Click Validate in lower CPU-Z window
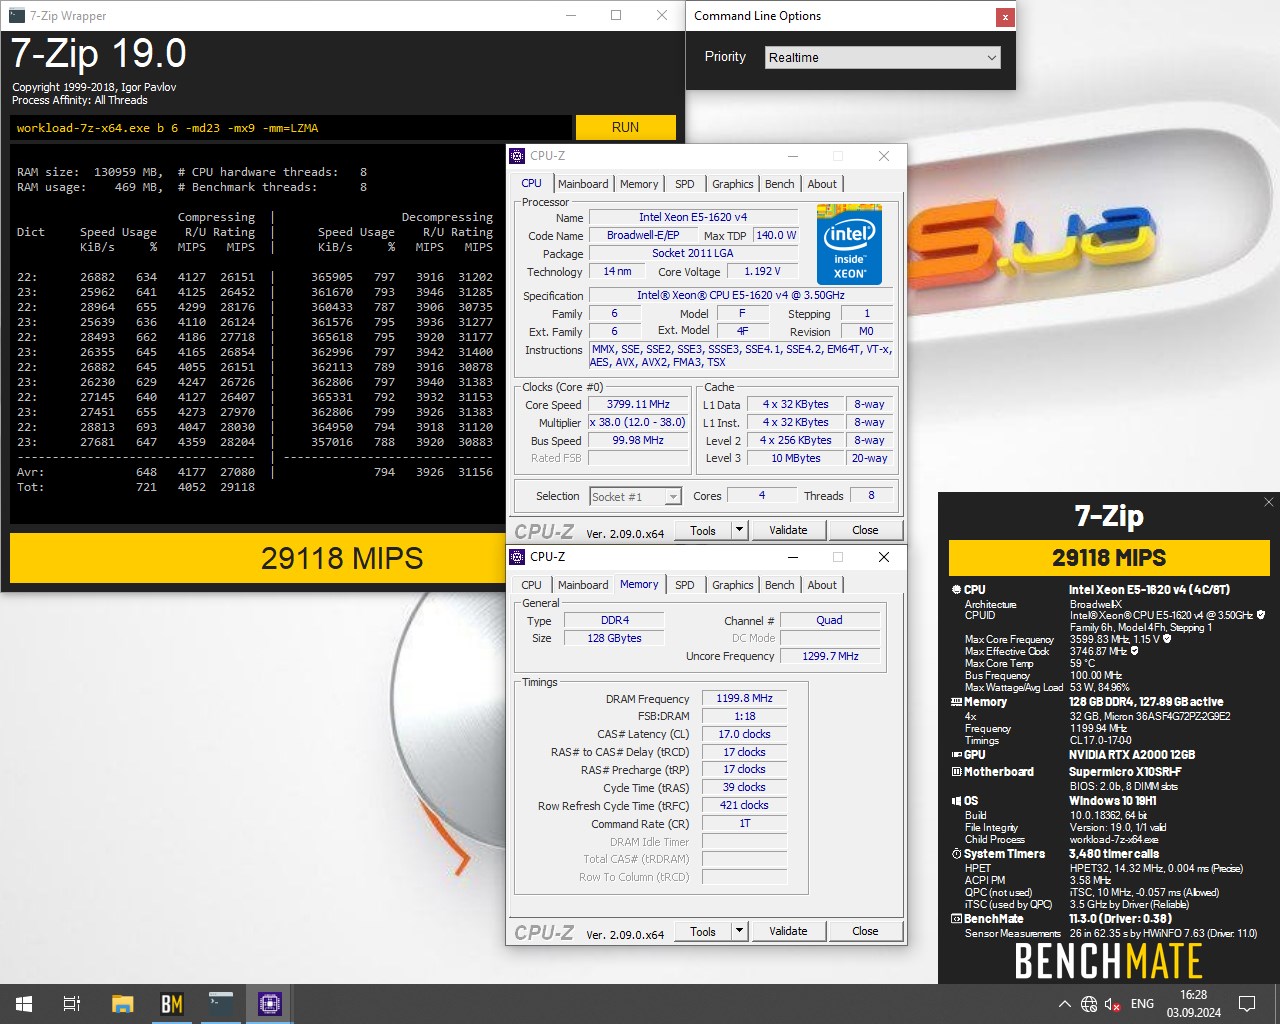This screenshot has height=1024, width=1280. tap(788, 931)
